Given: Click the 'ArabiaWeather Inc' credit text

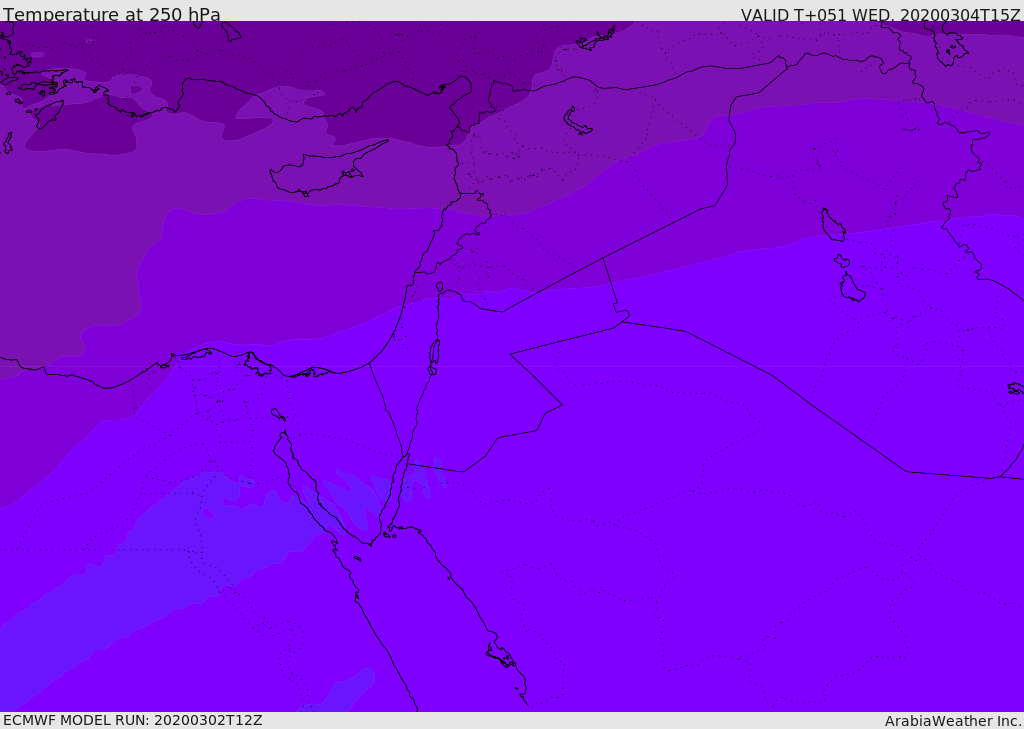Looking at the screenshot, I should point(952,721).
